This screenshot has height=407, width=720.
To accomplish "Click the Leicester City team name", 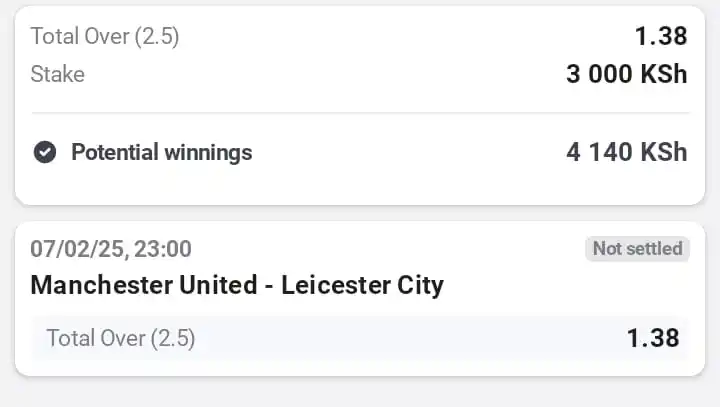I will (x=362, y=285).
